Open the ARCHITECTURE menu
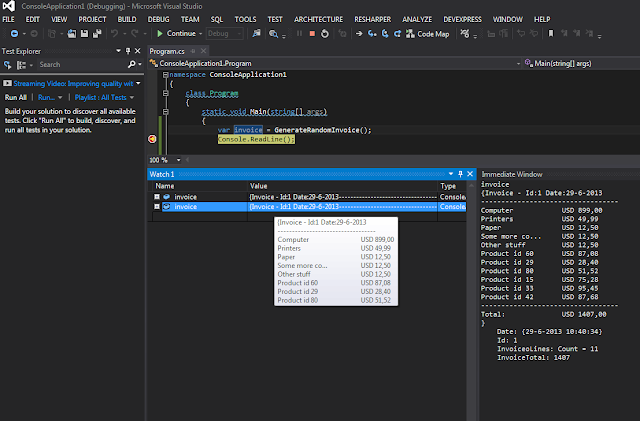The width and height of the screenshot is (640, 421). click(x=317, y=18)
